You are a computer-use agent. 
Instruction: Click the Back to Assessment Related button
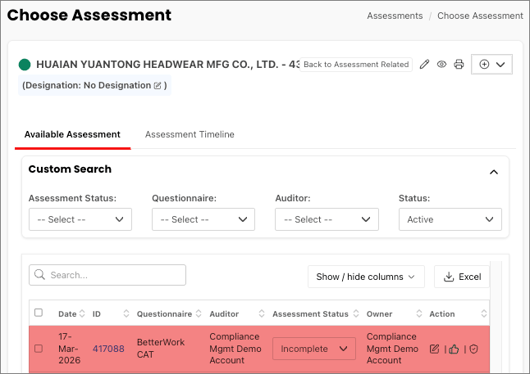(x=356, y=64)
